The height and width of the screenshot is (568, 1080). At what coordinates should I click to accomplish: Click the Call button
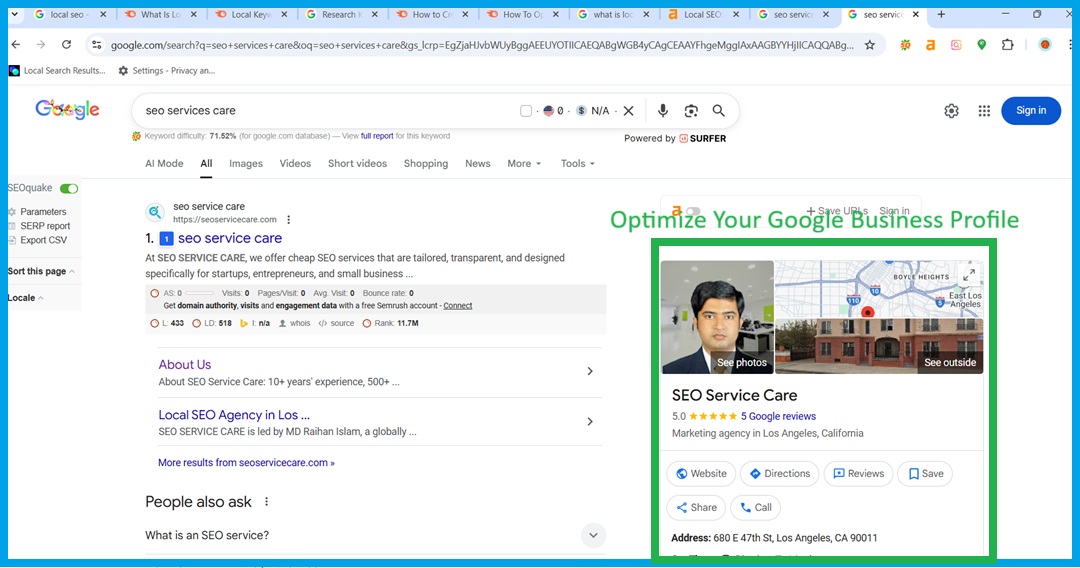[x=756, y=507]
